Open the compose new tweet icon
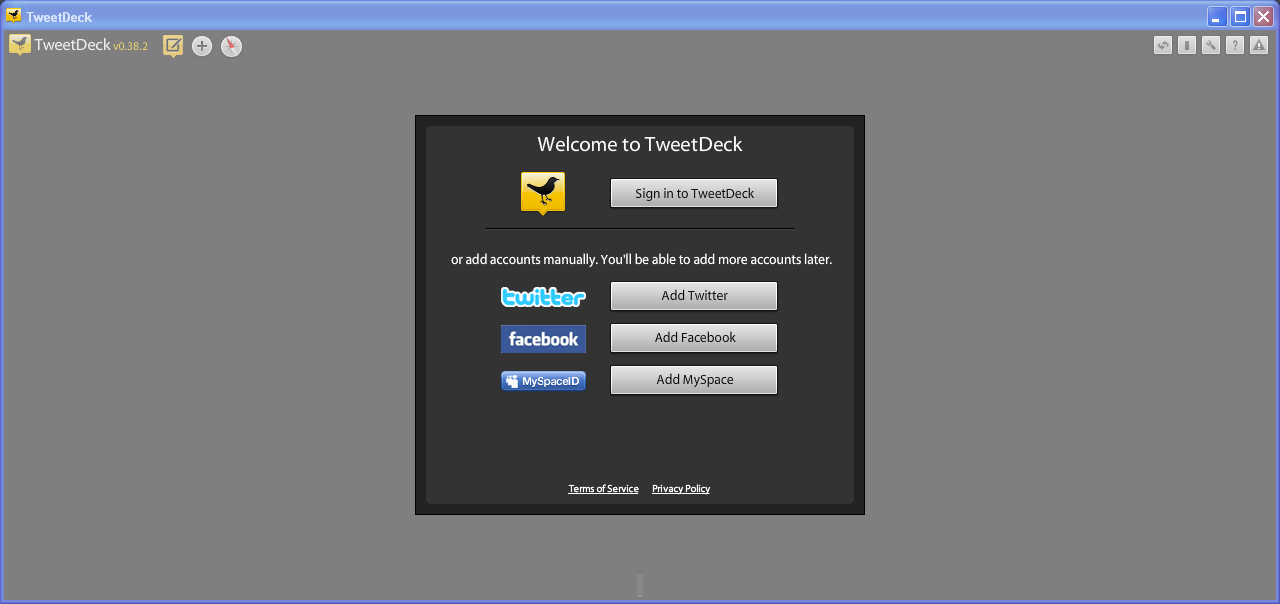 click(x=172, y=46)
